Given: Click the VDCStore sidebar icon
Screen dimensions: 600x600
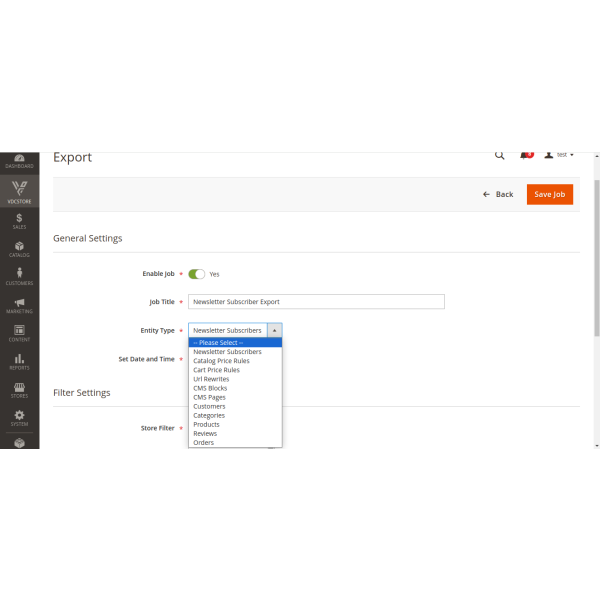Looking at the screenshot, I should 19,191.
